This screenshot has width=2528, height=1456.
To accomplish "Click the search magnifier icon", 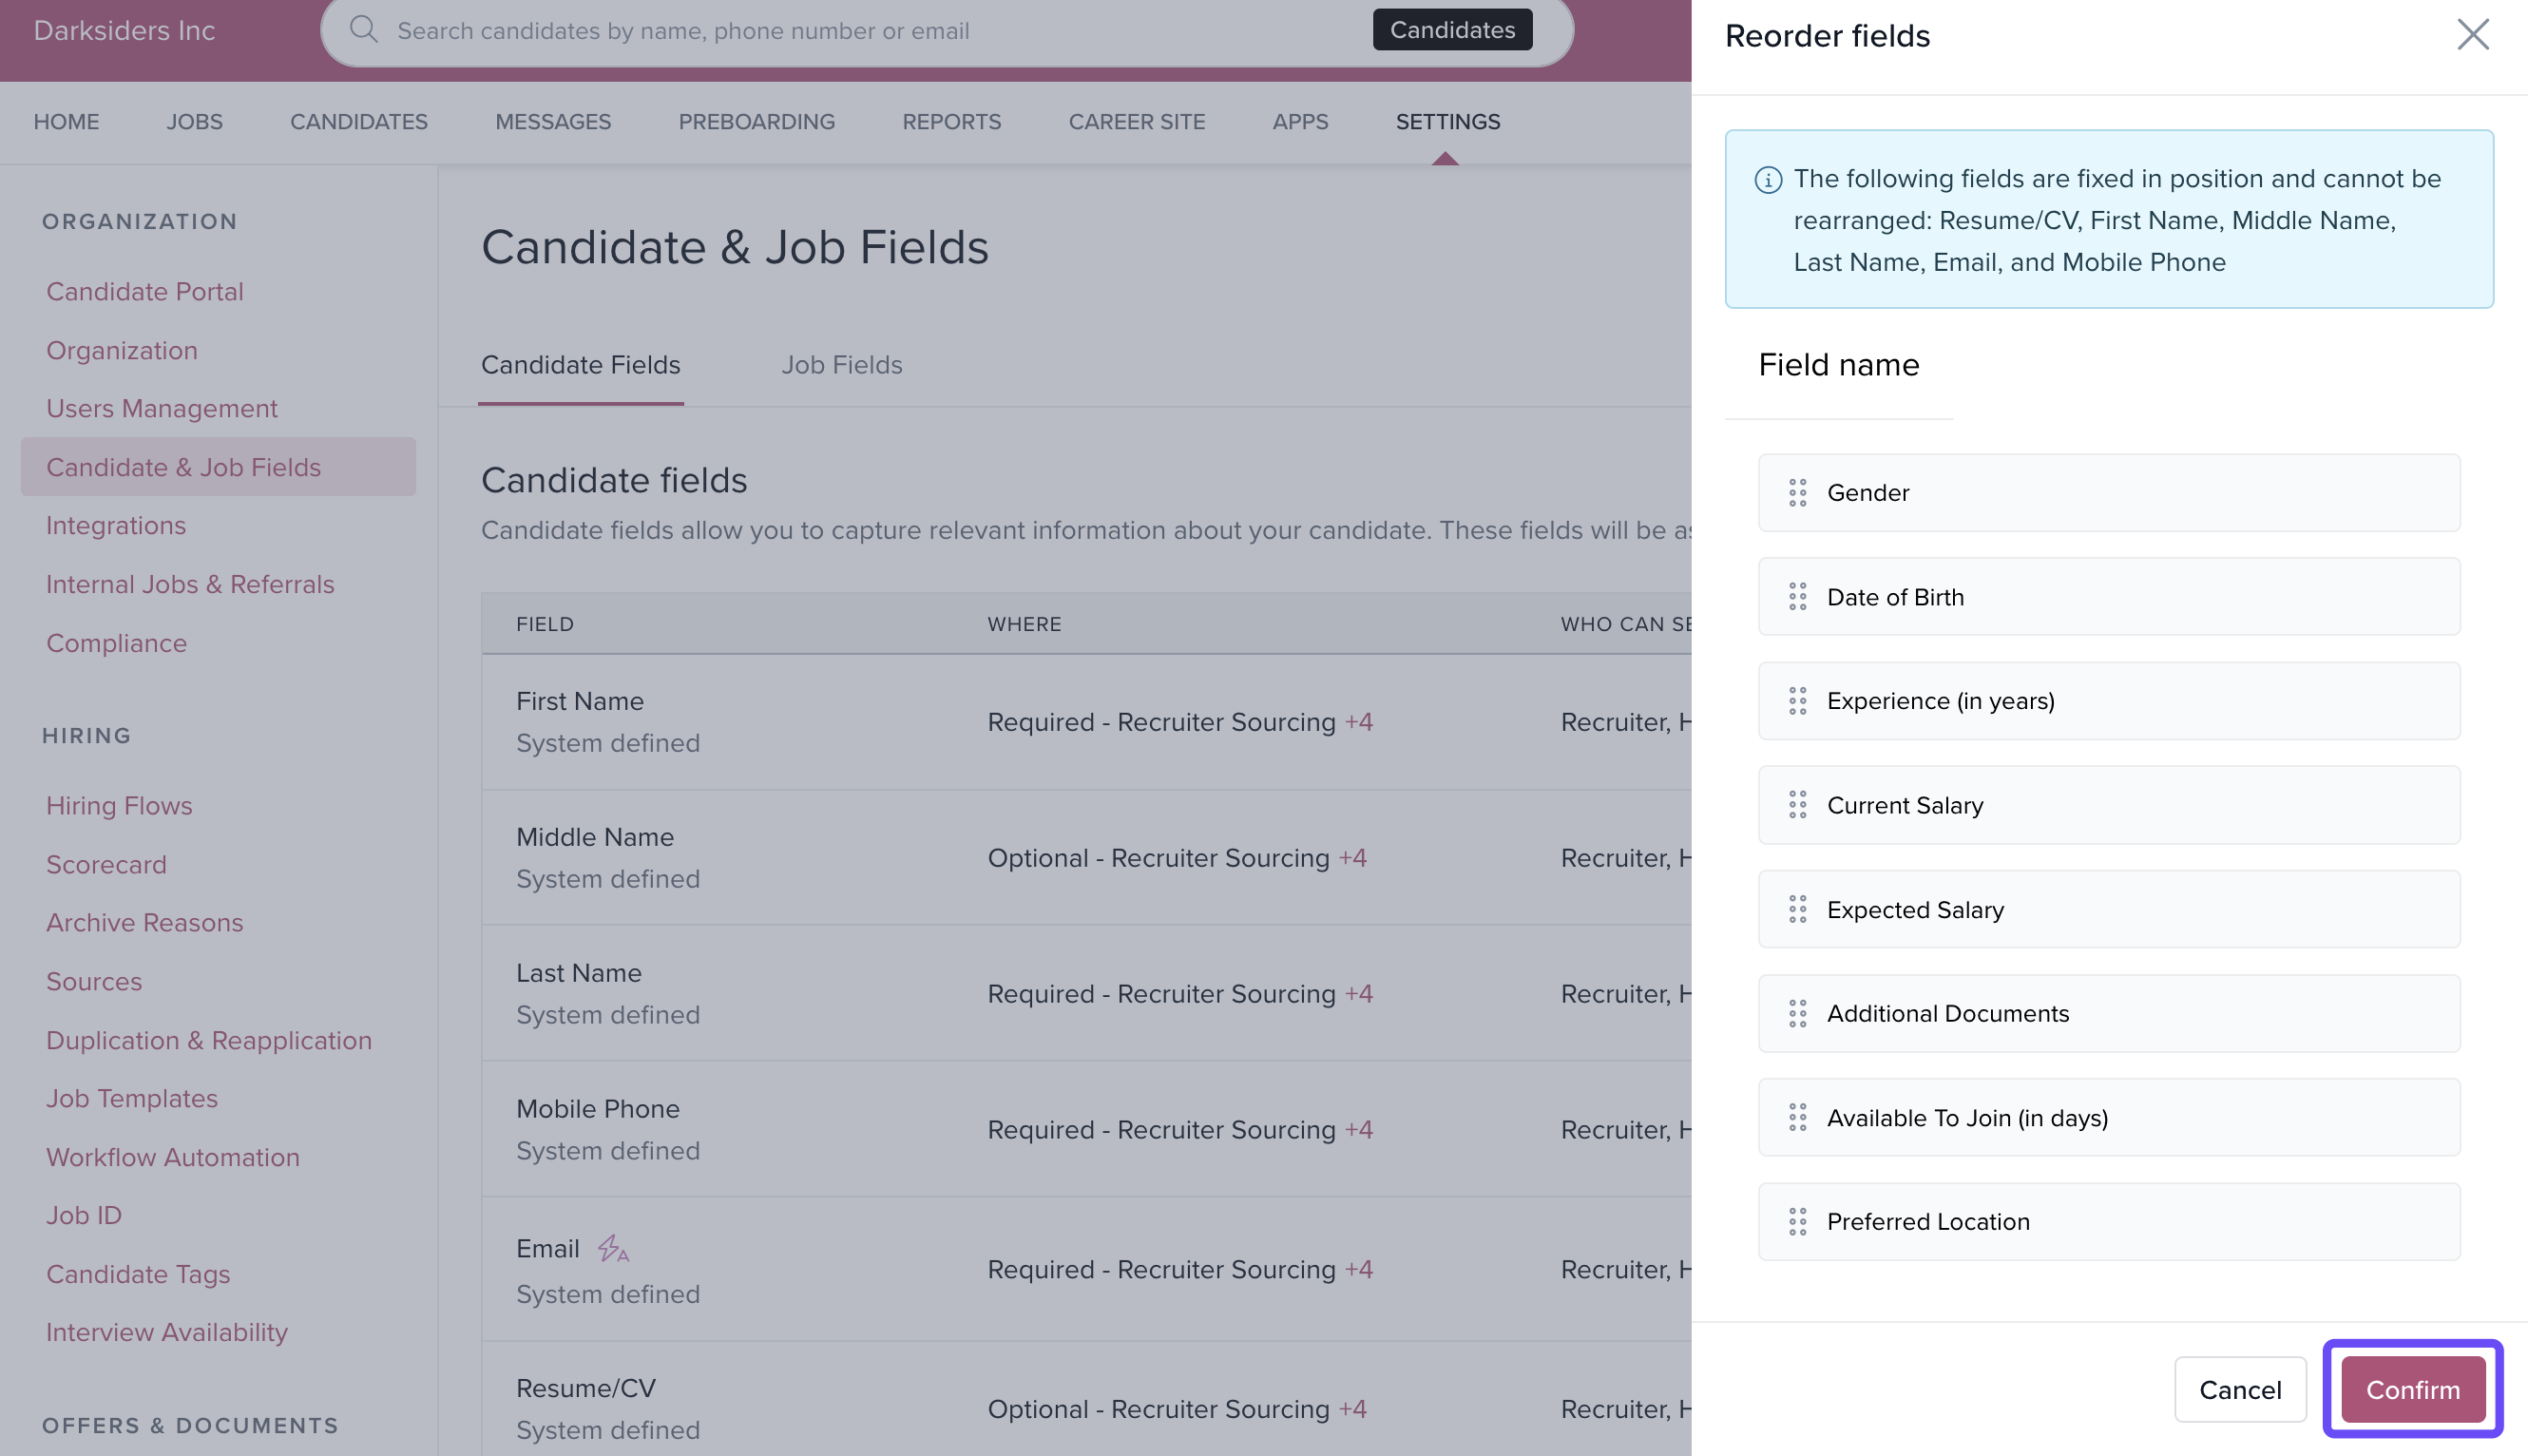I will 363,30.
